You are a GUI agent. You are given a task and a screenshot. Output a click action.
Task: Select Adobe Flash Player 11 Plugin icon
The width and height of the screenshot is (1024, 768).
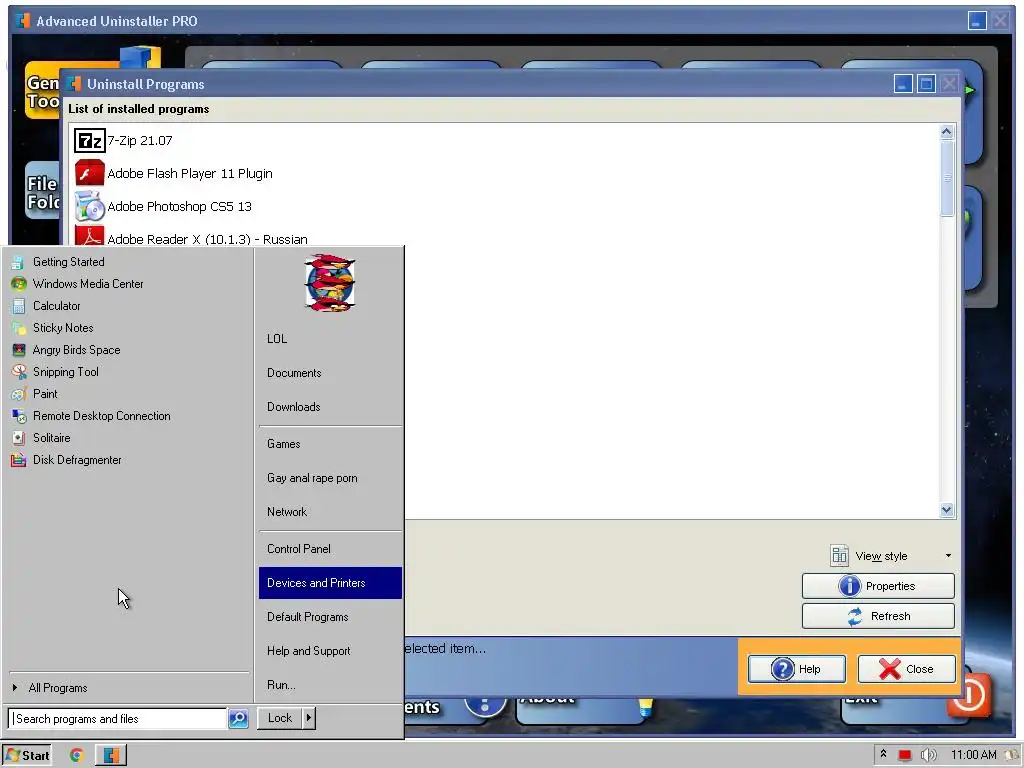click(x=89, y=173)
